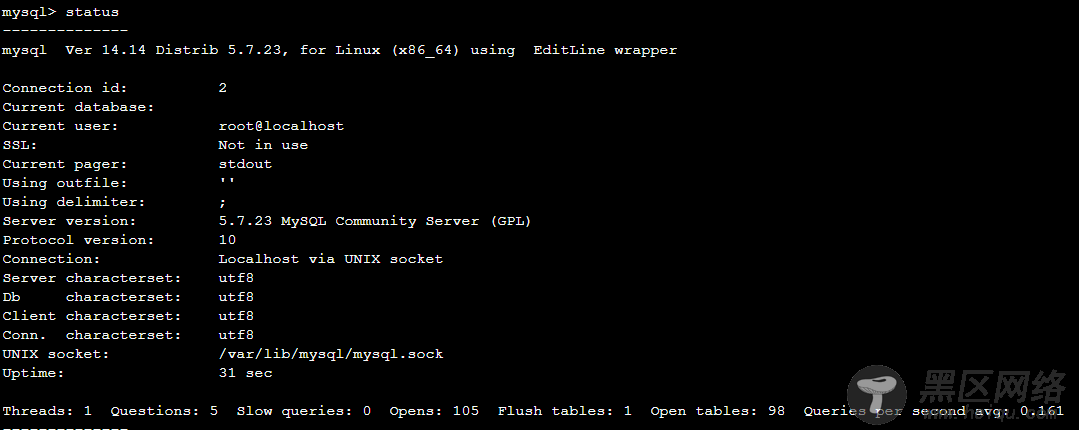Screen dimensions: 1079x430
Task: Click the Uptime 31 sec value
Action: 245,373
